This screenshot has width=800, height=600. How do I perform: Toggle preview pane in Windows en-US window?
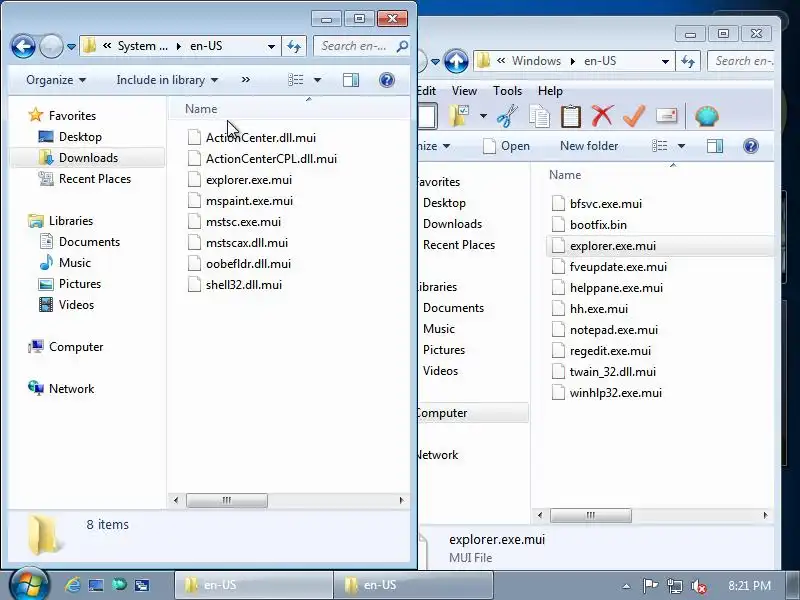tap(715, 146)
